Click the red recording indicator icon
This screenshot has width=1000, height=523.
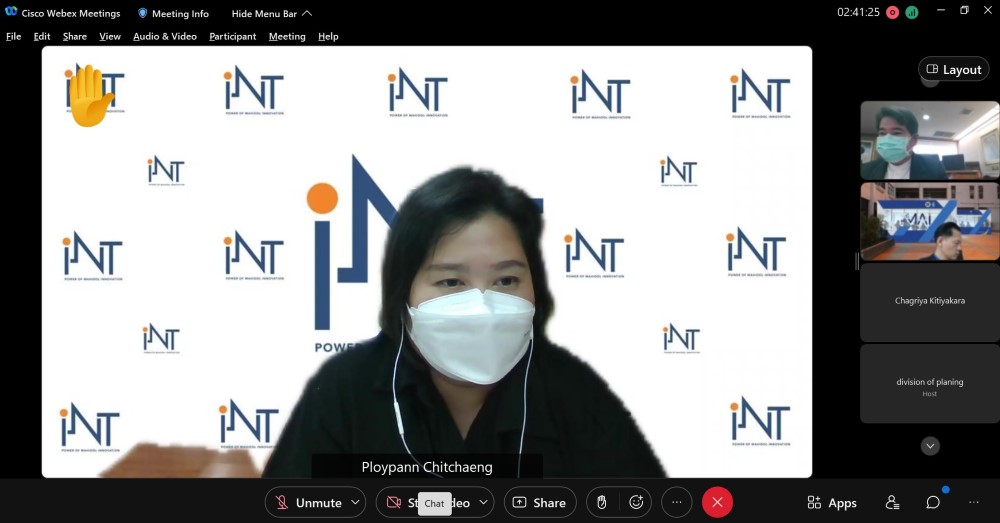click(893, 13)
